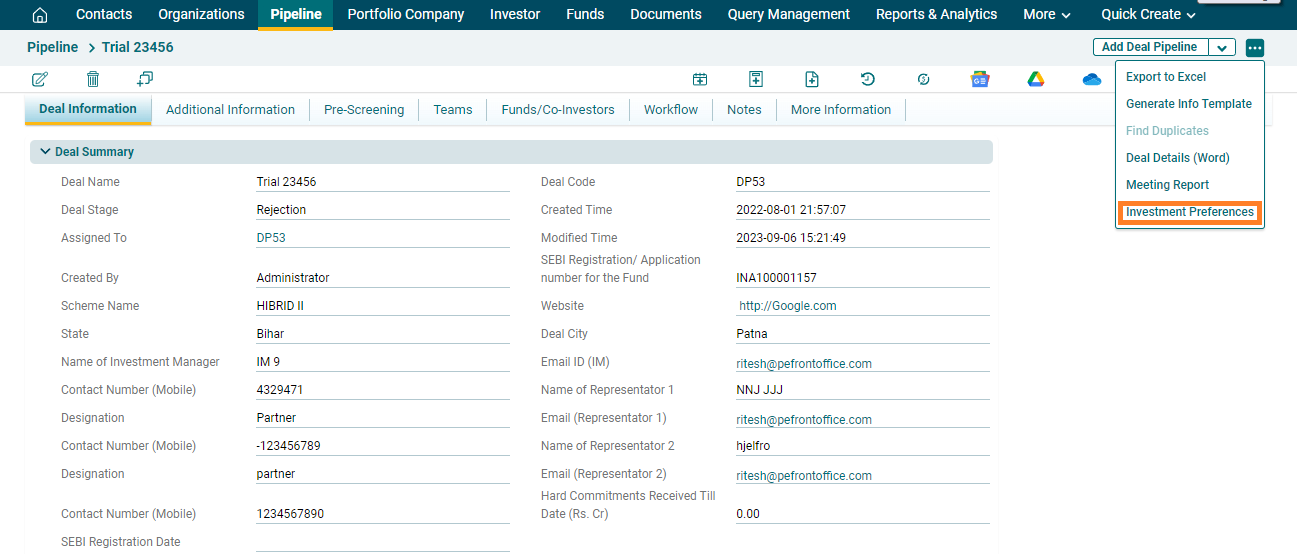The image size is (1297, 554).
Task: Open the Google Drive icon
Action: click(x=1036, y=80)
